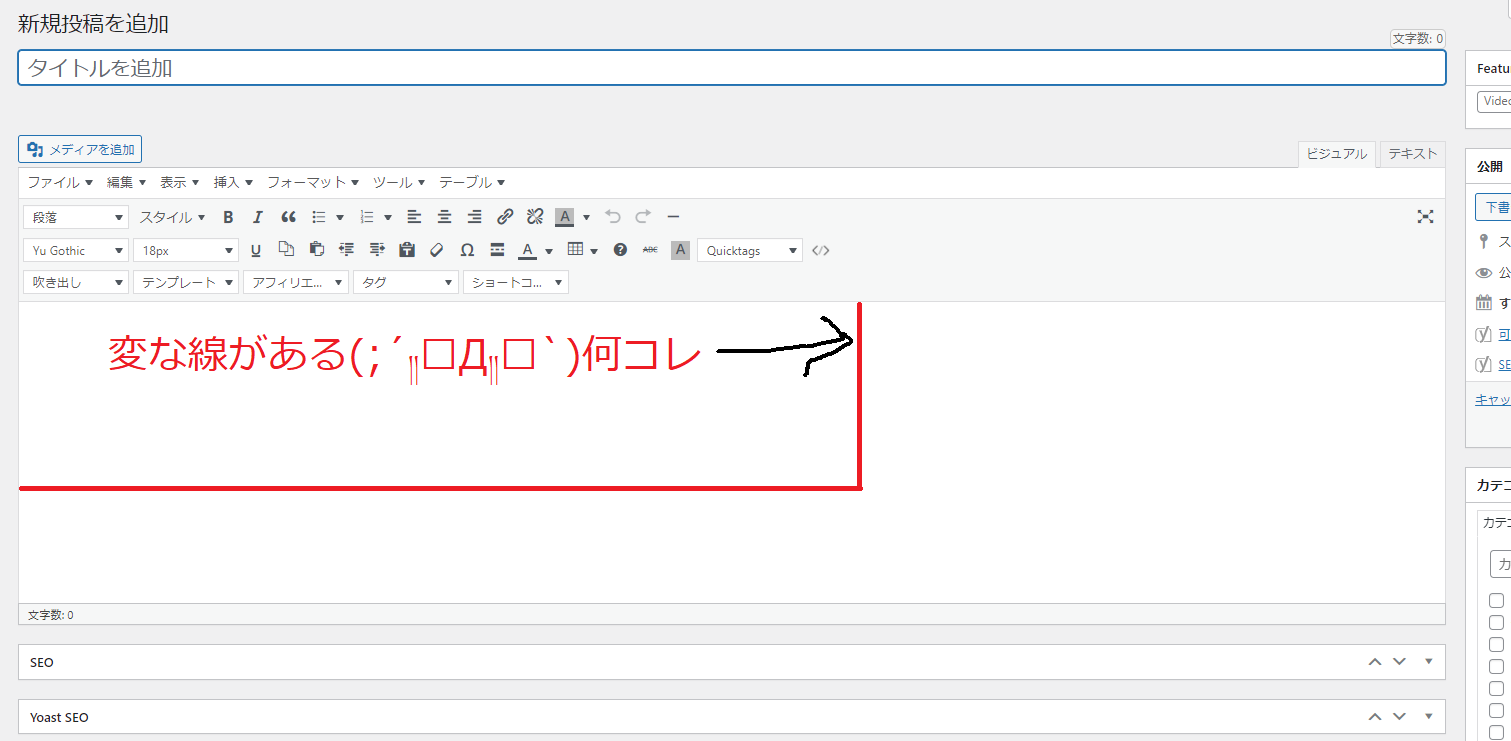Open the テーブル menu
The width and height of the screenshot is (1511, 741).
point(472,182)
